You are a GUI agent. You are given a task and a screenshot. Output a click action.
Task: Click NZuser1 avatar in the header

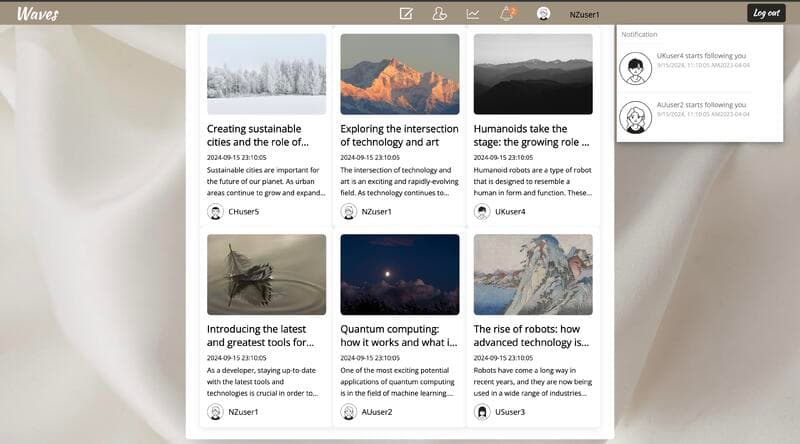coord(543,14)
